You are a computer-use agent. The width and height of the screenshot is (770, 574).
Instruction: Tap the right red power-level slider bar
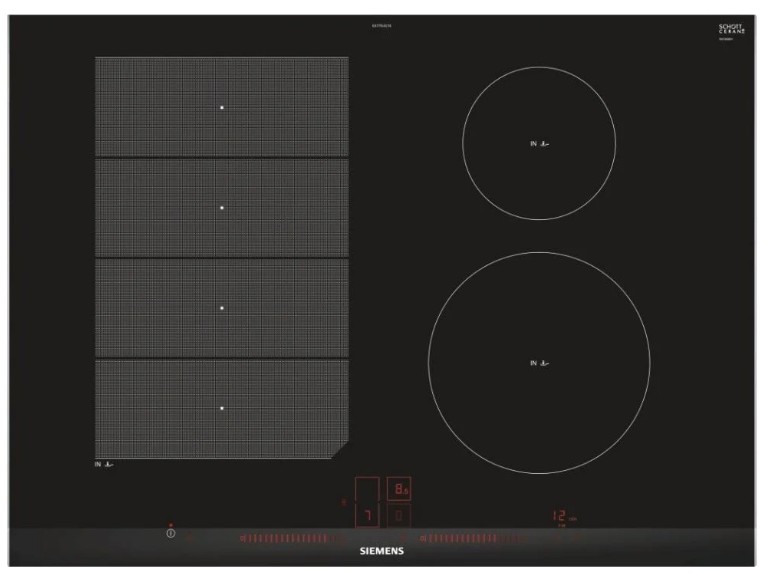tap(471, 539)
